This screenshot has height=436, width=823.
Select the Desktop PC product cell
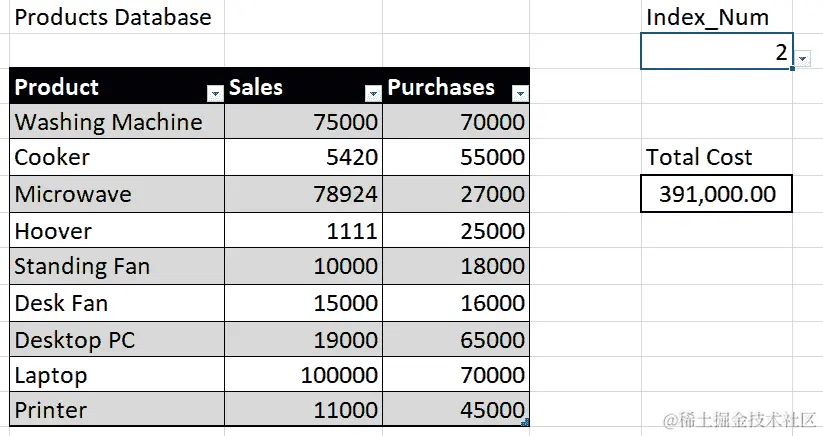pos(117,339)
